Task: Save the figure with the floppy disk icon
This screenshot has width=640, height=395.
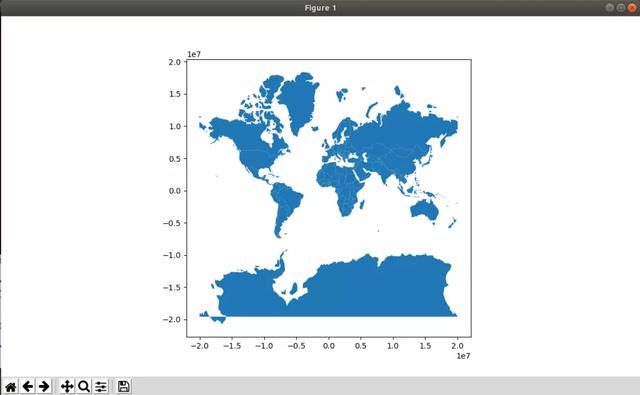Action: (124, 386)
